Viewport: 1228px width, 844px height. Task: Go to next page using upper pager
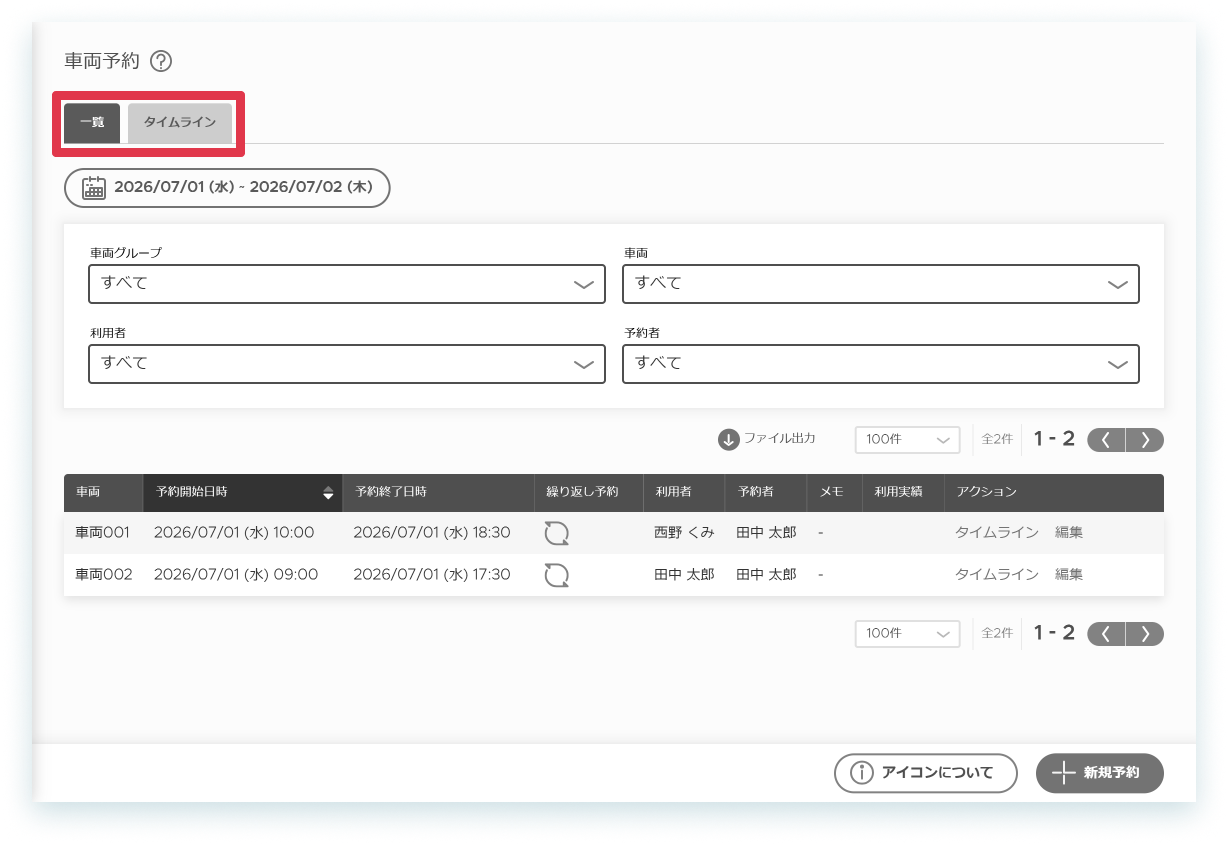tap(1145, 440)
